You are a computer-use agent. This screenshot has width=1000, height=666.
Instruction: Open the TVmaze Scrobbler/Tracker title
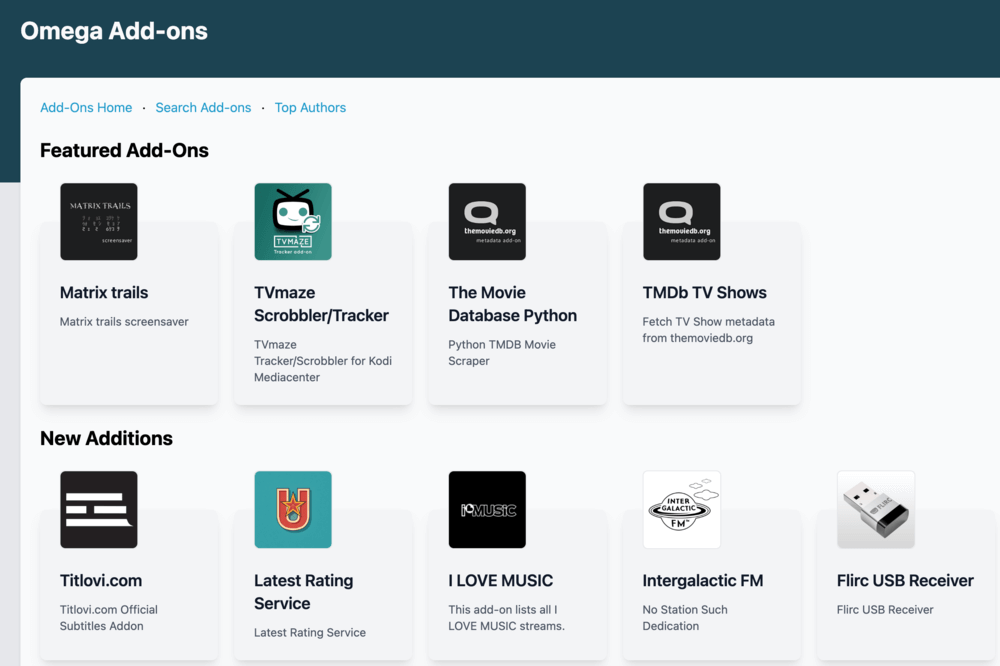[x=321, y=304]
